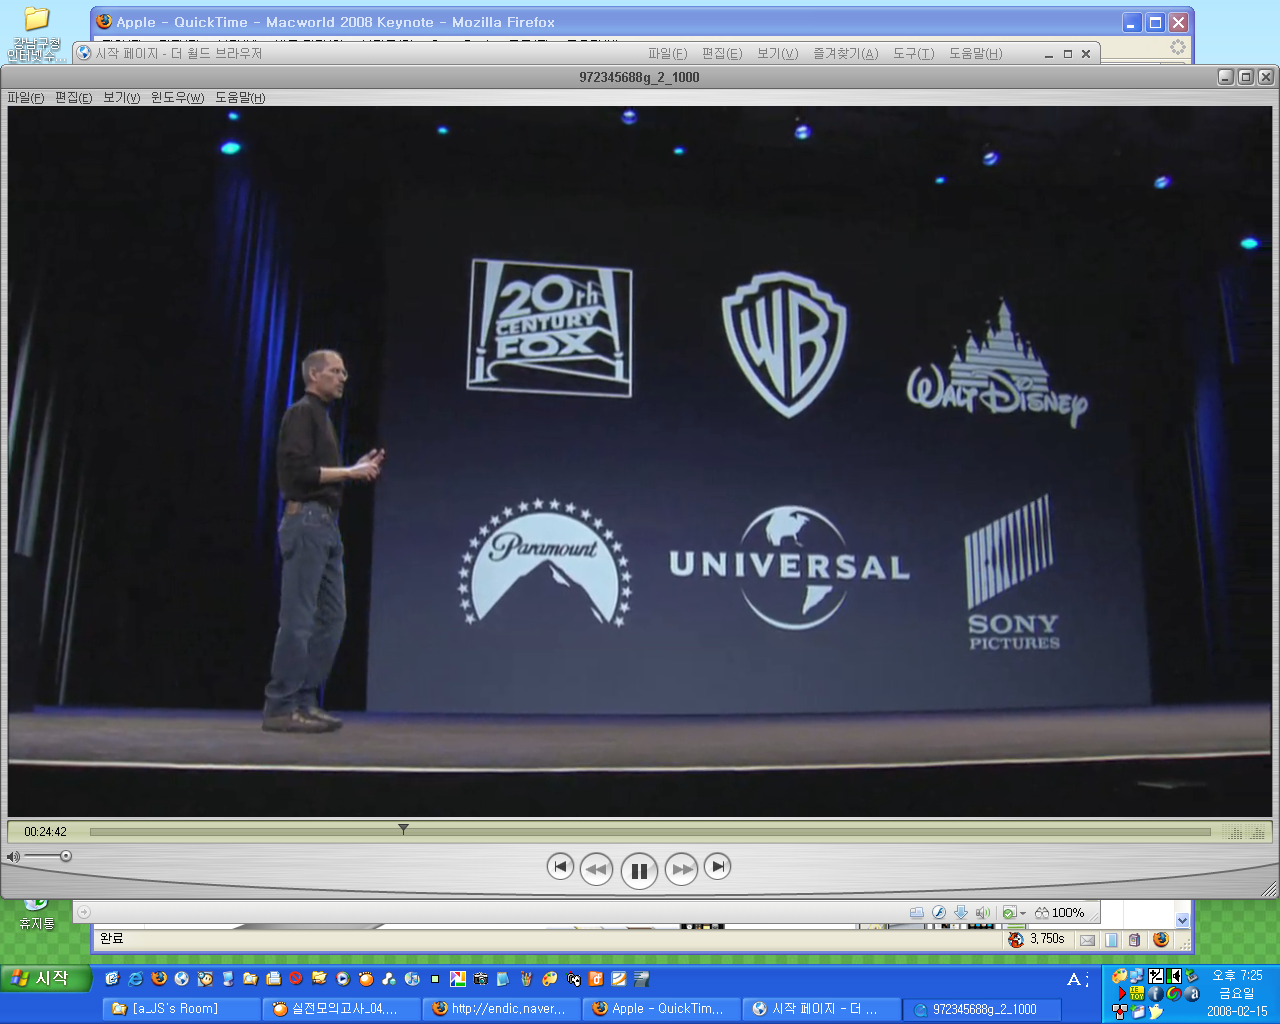This screenshot has height=1024, width=1280.
Task: Launch GOM Player orange quick launch icon
Action: pyautogui.click(x=366, y=979)
